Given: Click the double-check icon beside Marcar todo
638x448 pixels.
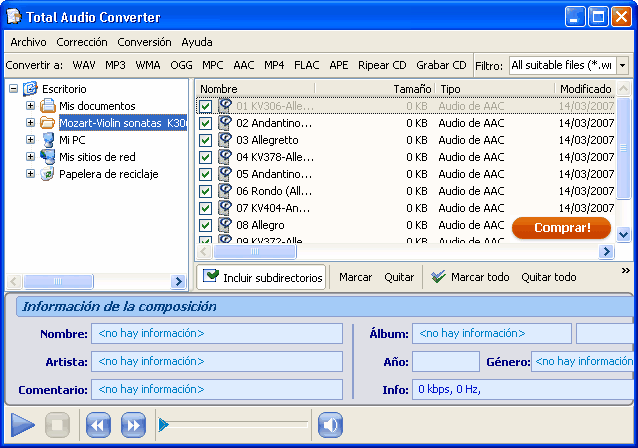Looking at the screenshot, I should coord(438,277).
